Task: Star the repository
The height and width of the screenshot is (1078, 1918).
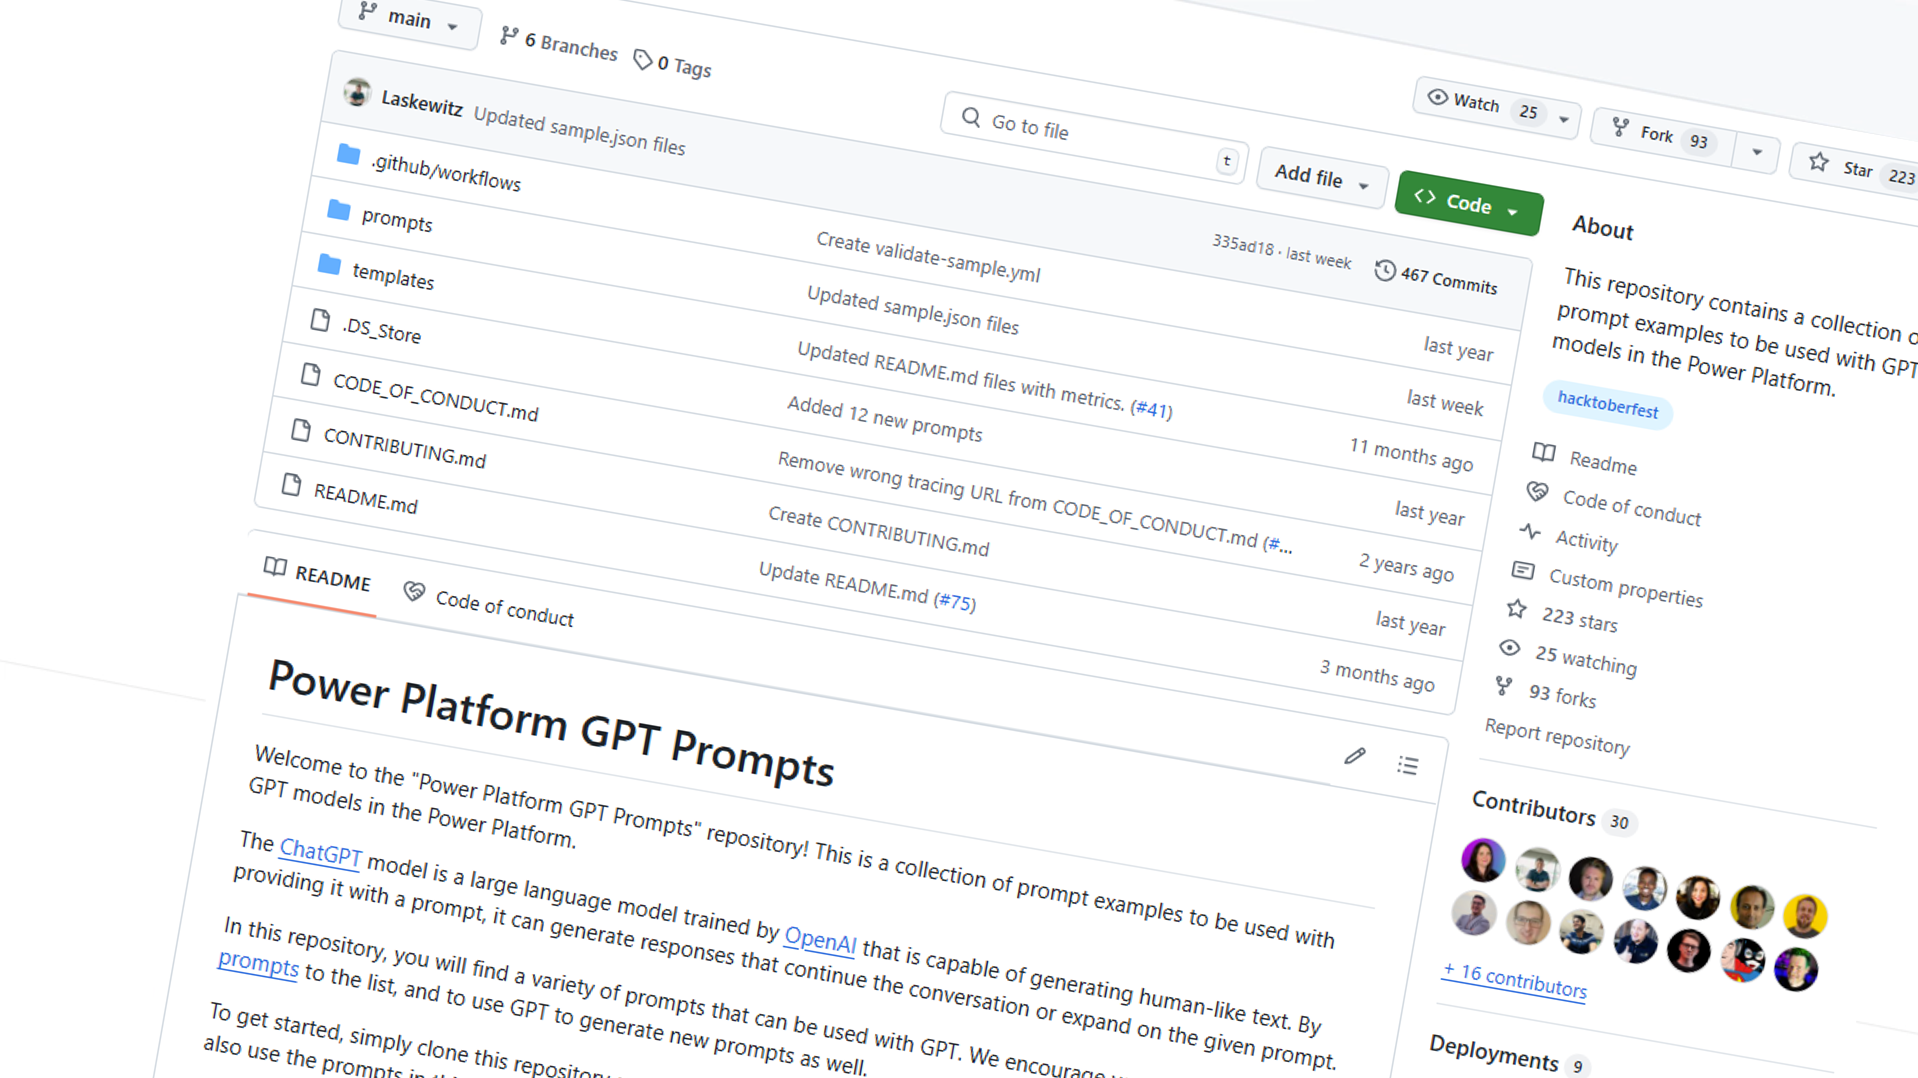Action: coord(1856,167)
